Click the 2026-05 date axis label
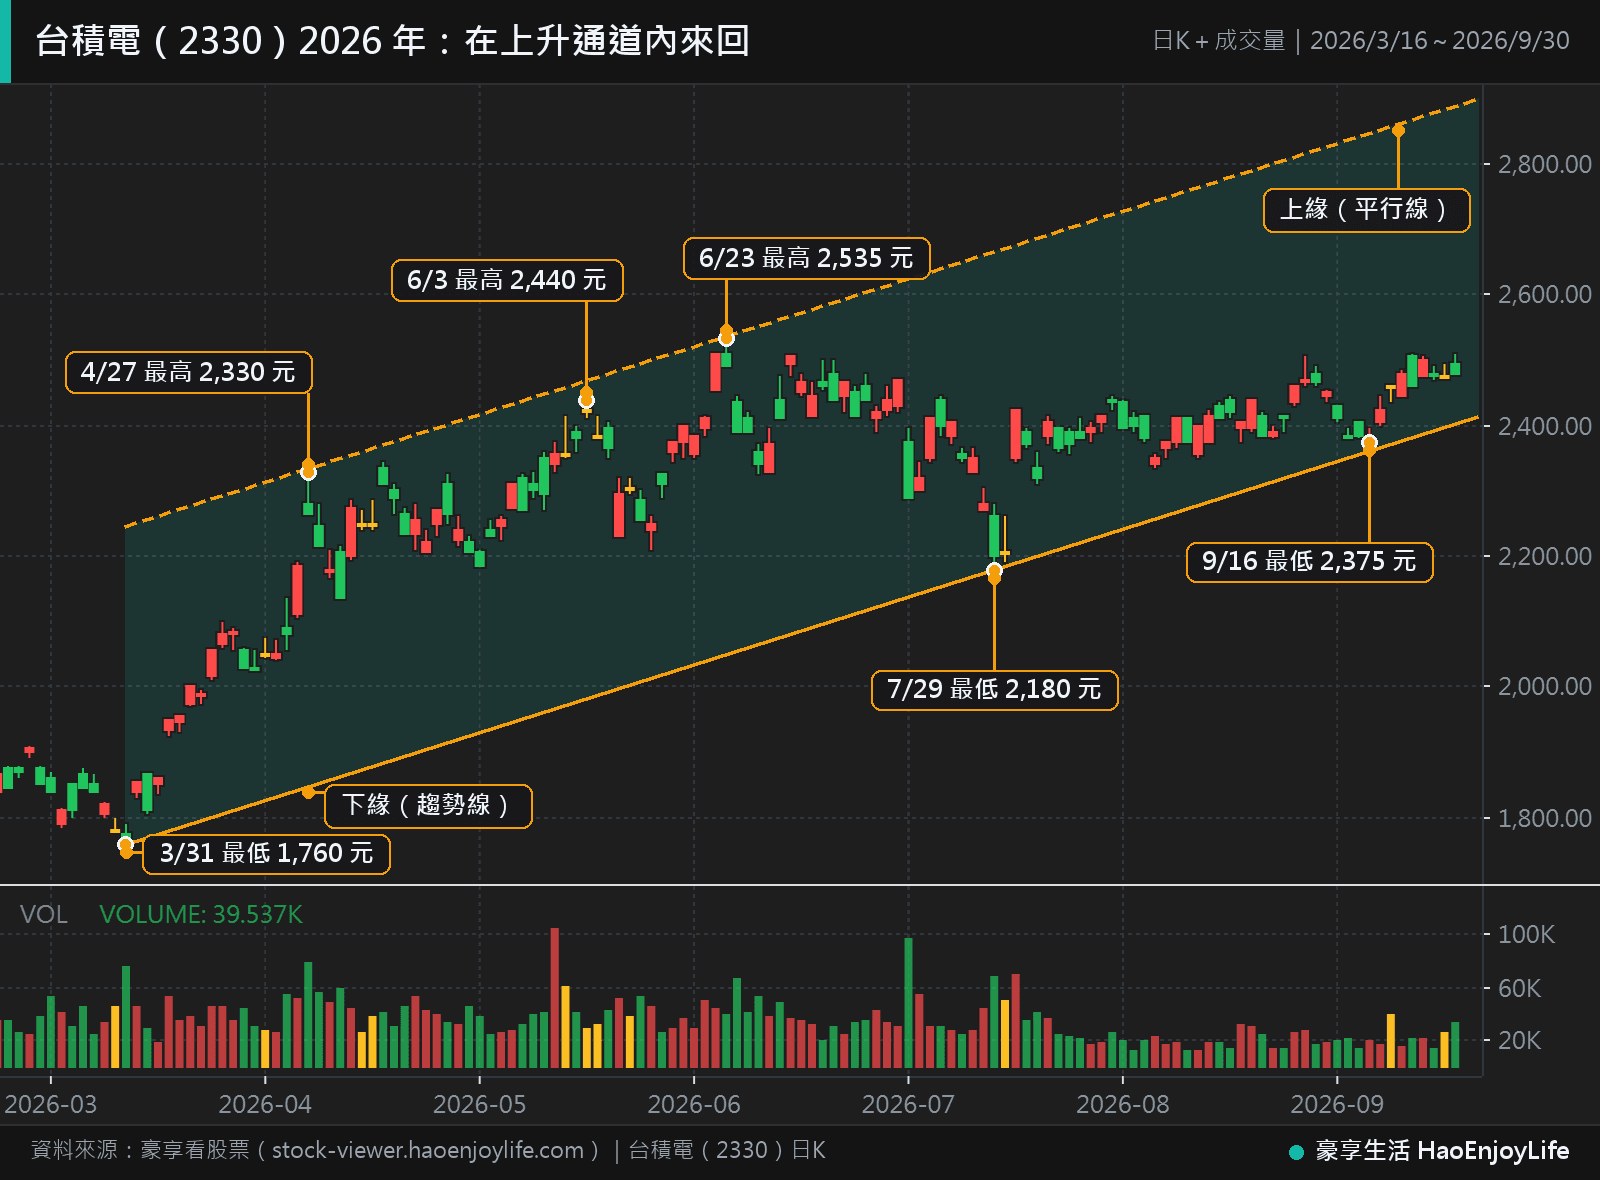Screen dimensions: 1600x1180 click(x=479, y=1104)
